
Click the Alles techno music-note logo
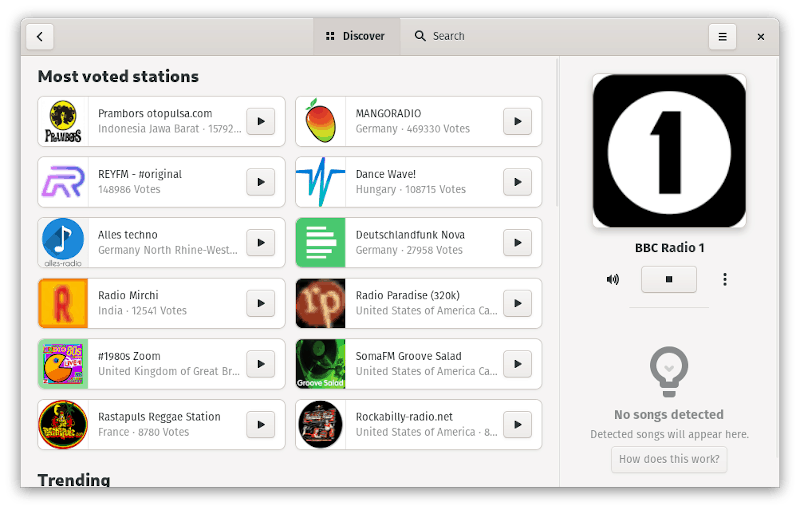coord(63,243)
